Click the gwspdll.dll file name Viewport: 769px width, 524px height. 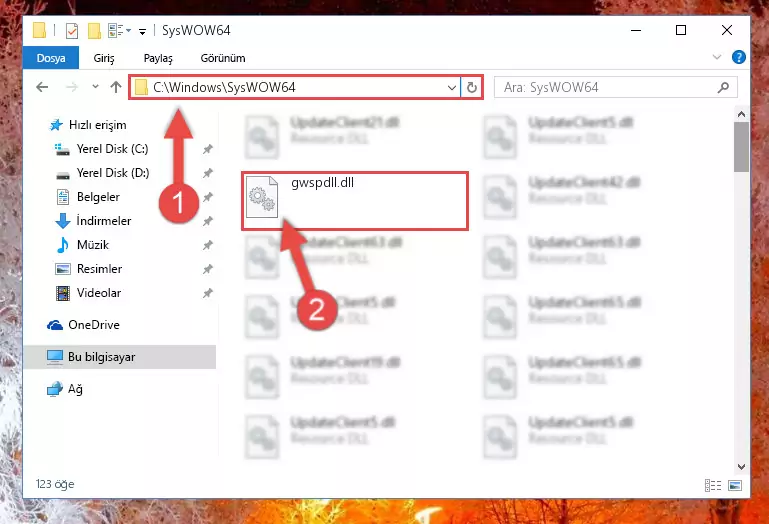322,183
